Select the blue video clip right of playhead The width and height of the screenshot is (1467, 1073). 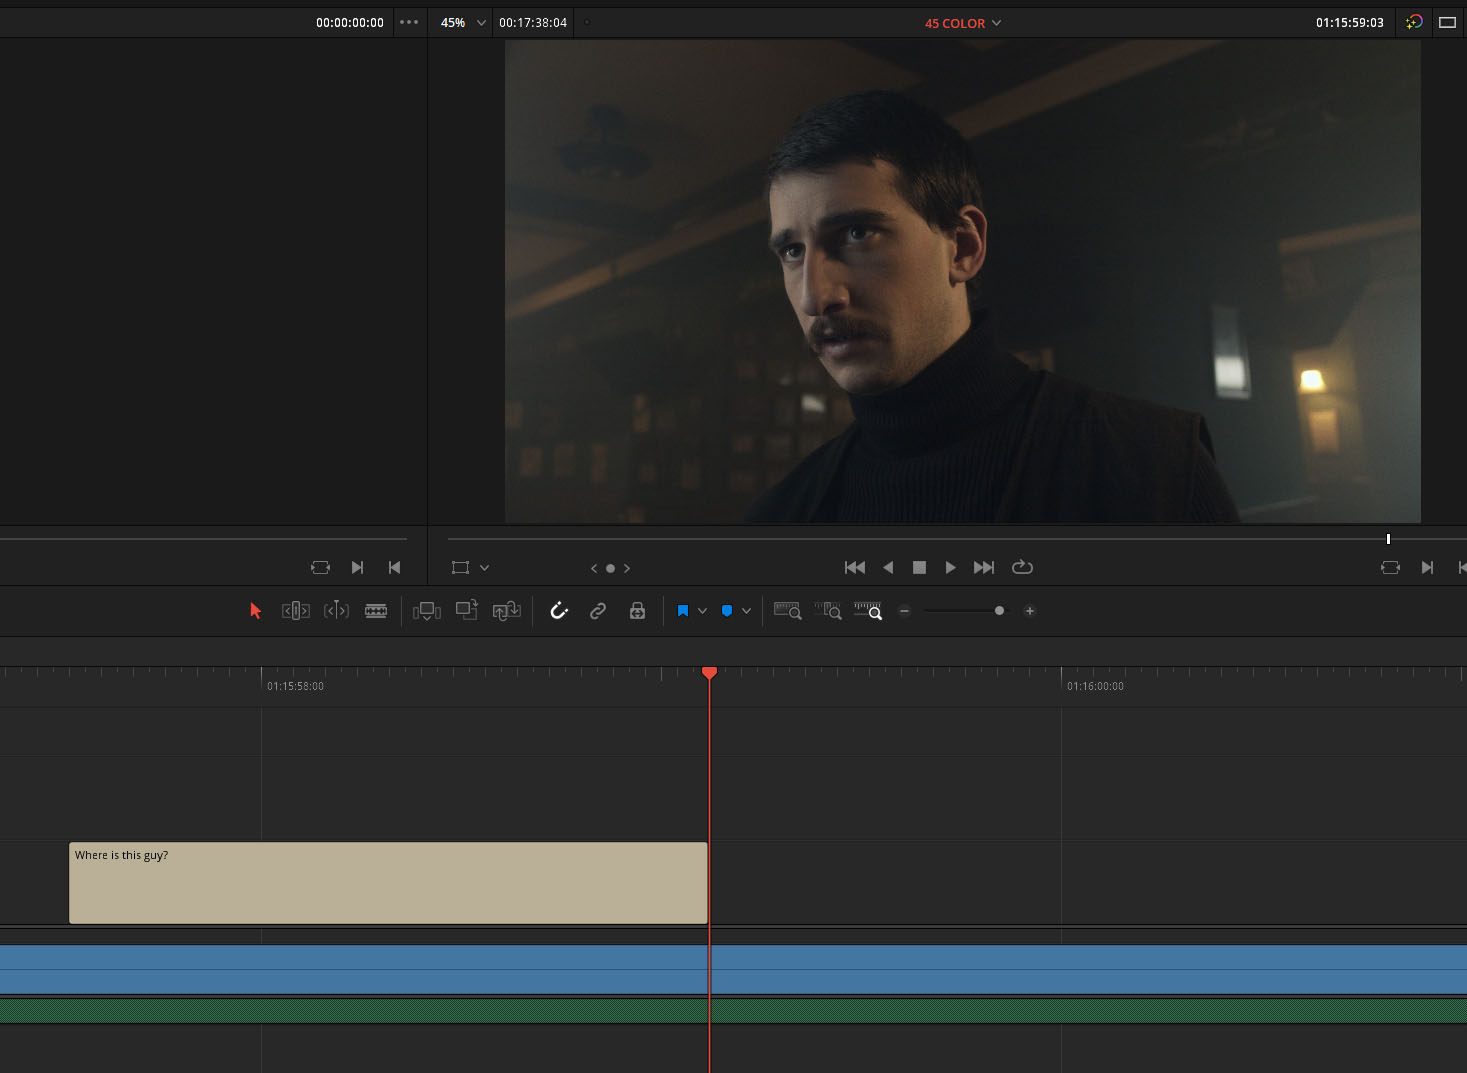pyautogui.click(x=1089, y=970)
